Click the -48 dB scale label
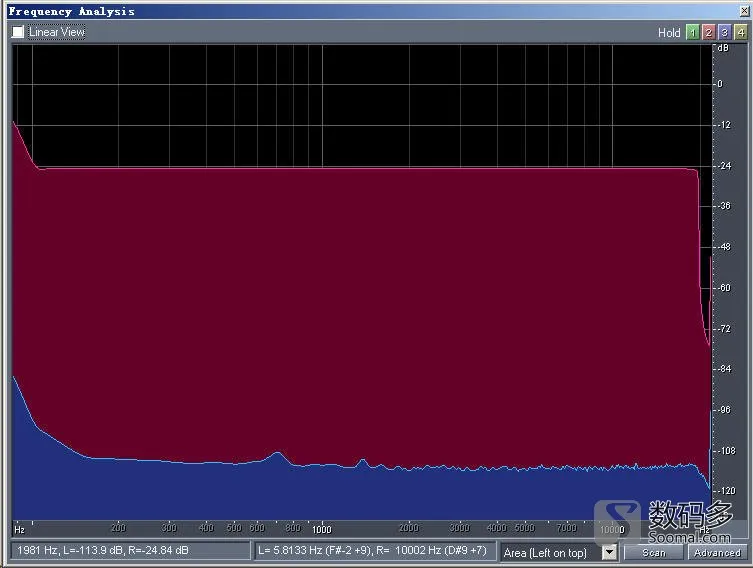Screen dimensions: 753x568 point(724,247)
